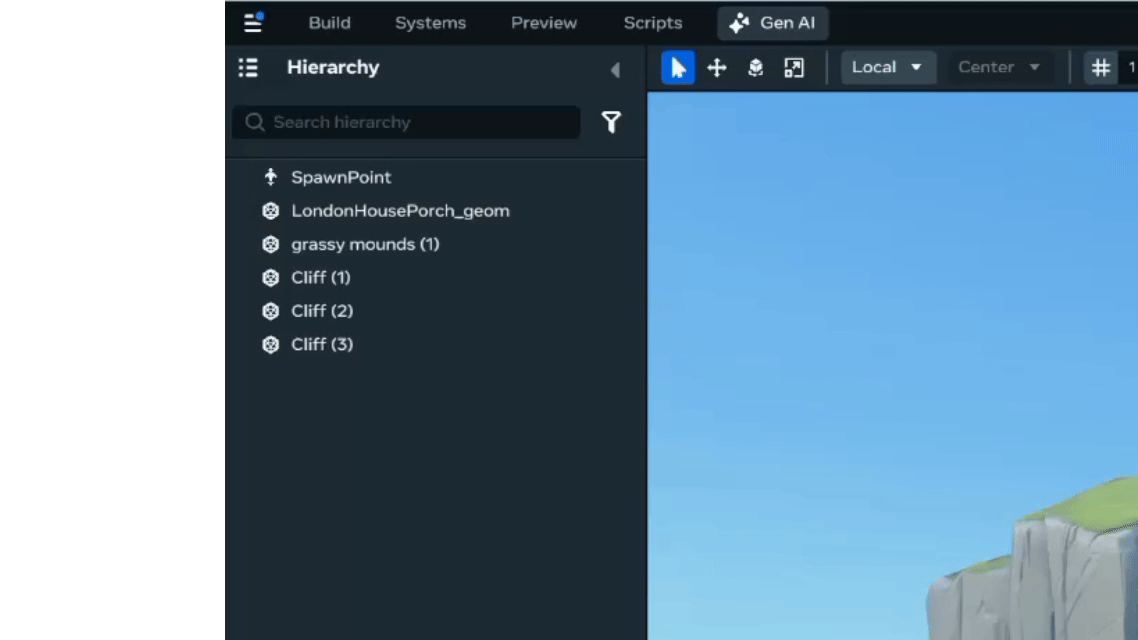Click the Cliff (3) mesh icon

pos(270,344)
